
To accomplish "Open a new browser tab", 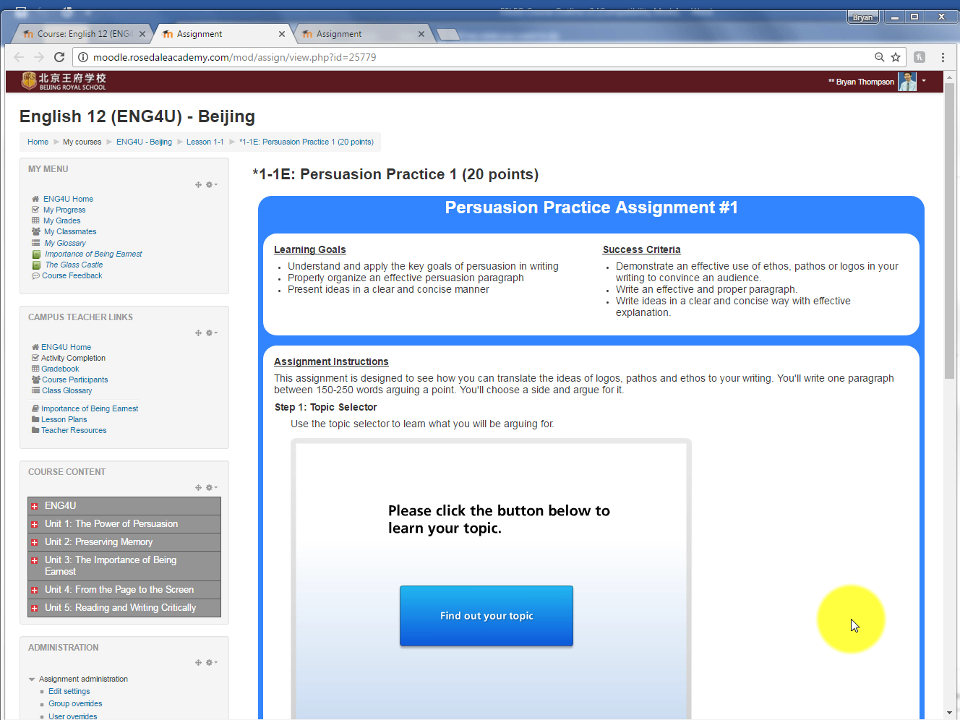I will tap(448, 35).
